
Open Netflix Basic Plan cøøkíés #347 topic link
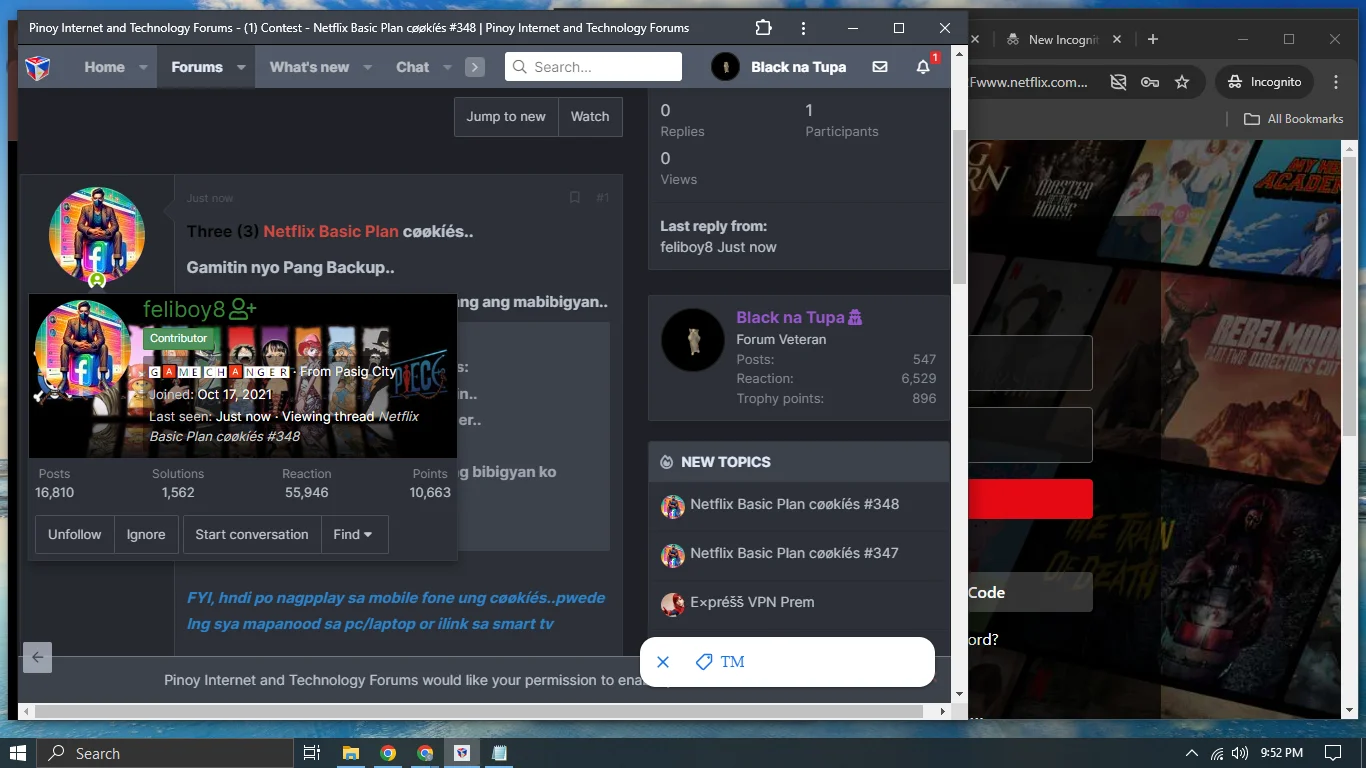[x=794, y=553]
